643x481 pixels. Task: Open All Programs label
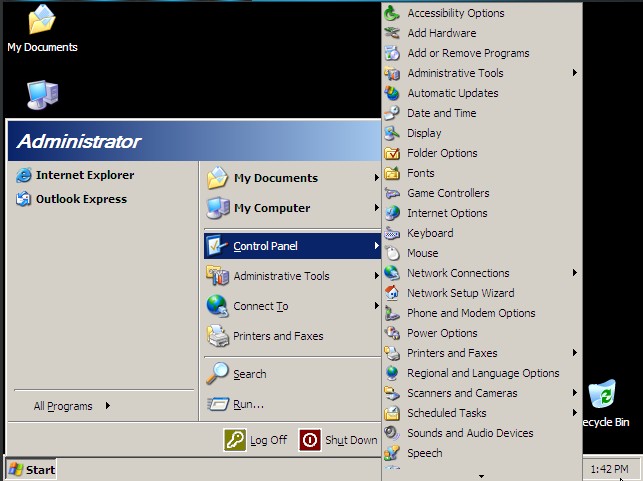[x=63, y=406]
